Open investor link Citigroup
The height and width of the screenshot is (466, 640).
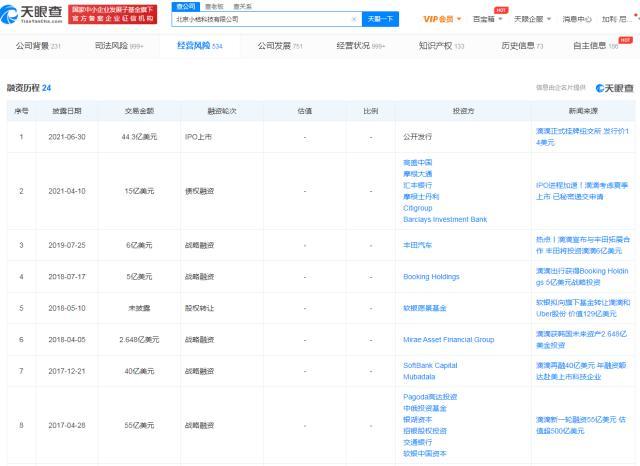pos(418,208)
